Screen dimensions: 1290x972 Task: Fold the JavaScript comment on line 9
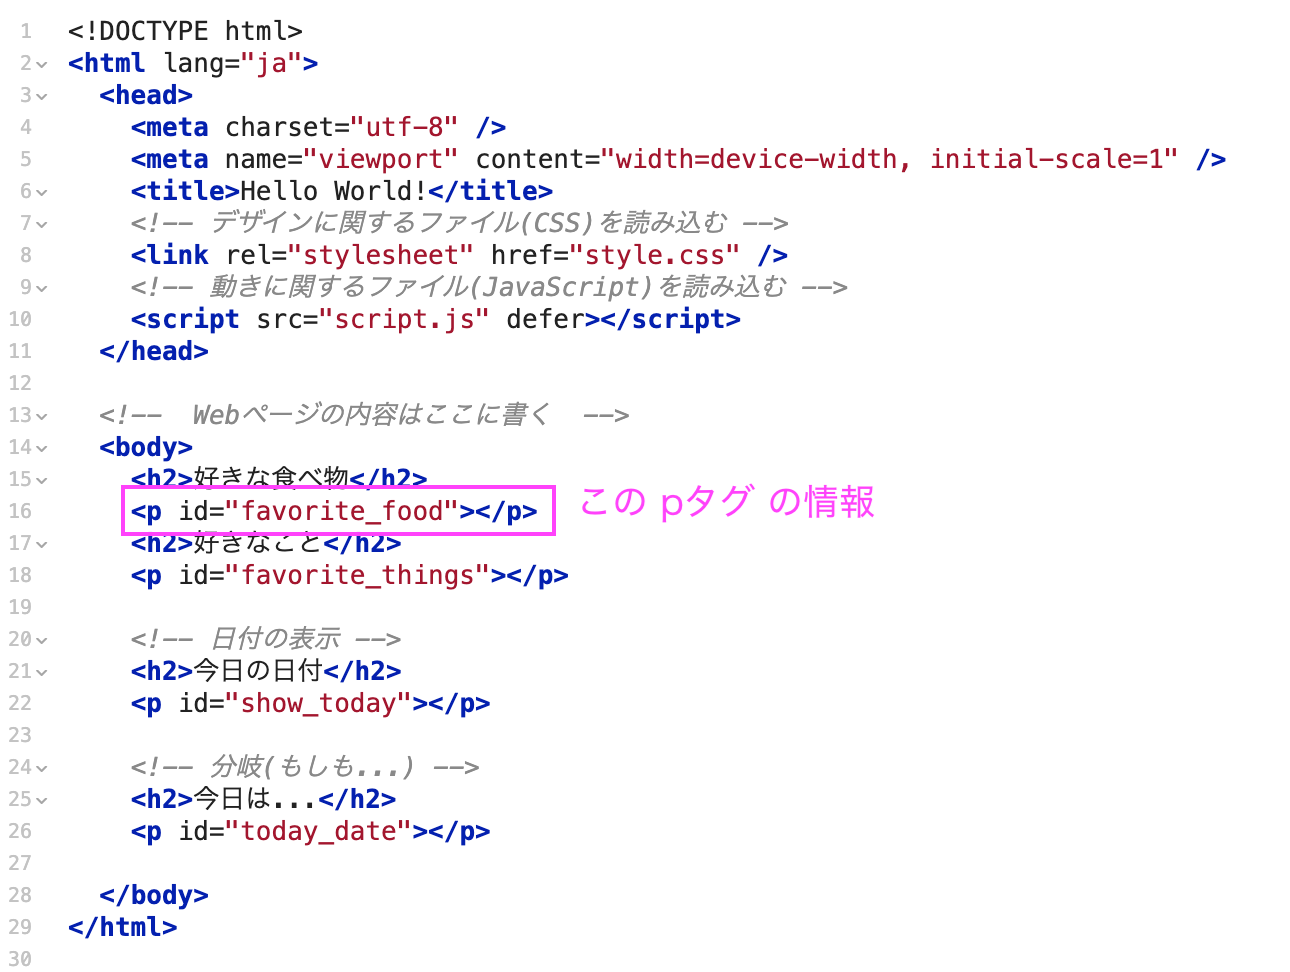pos(42,288)
